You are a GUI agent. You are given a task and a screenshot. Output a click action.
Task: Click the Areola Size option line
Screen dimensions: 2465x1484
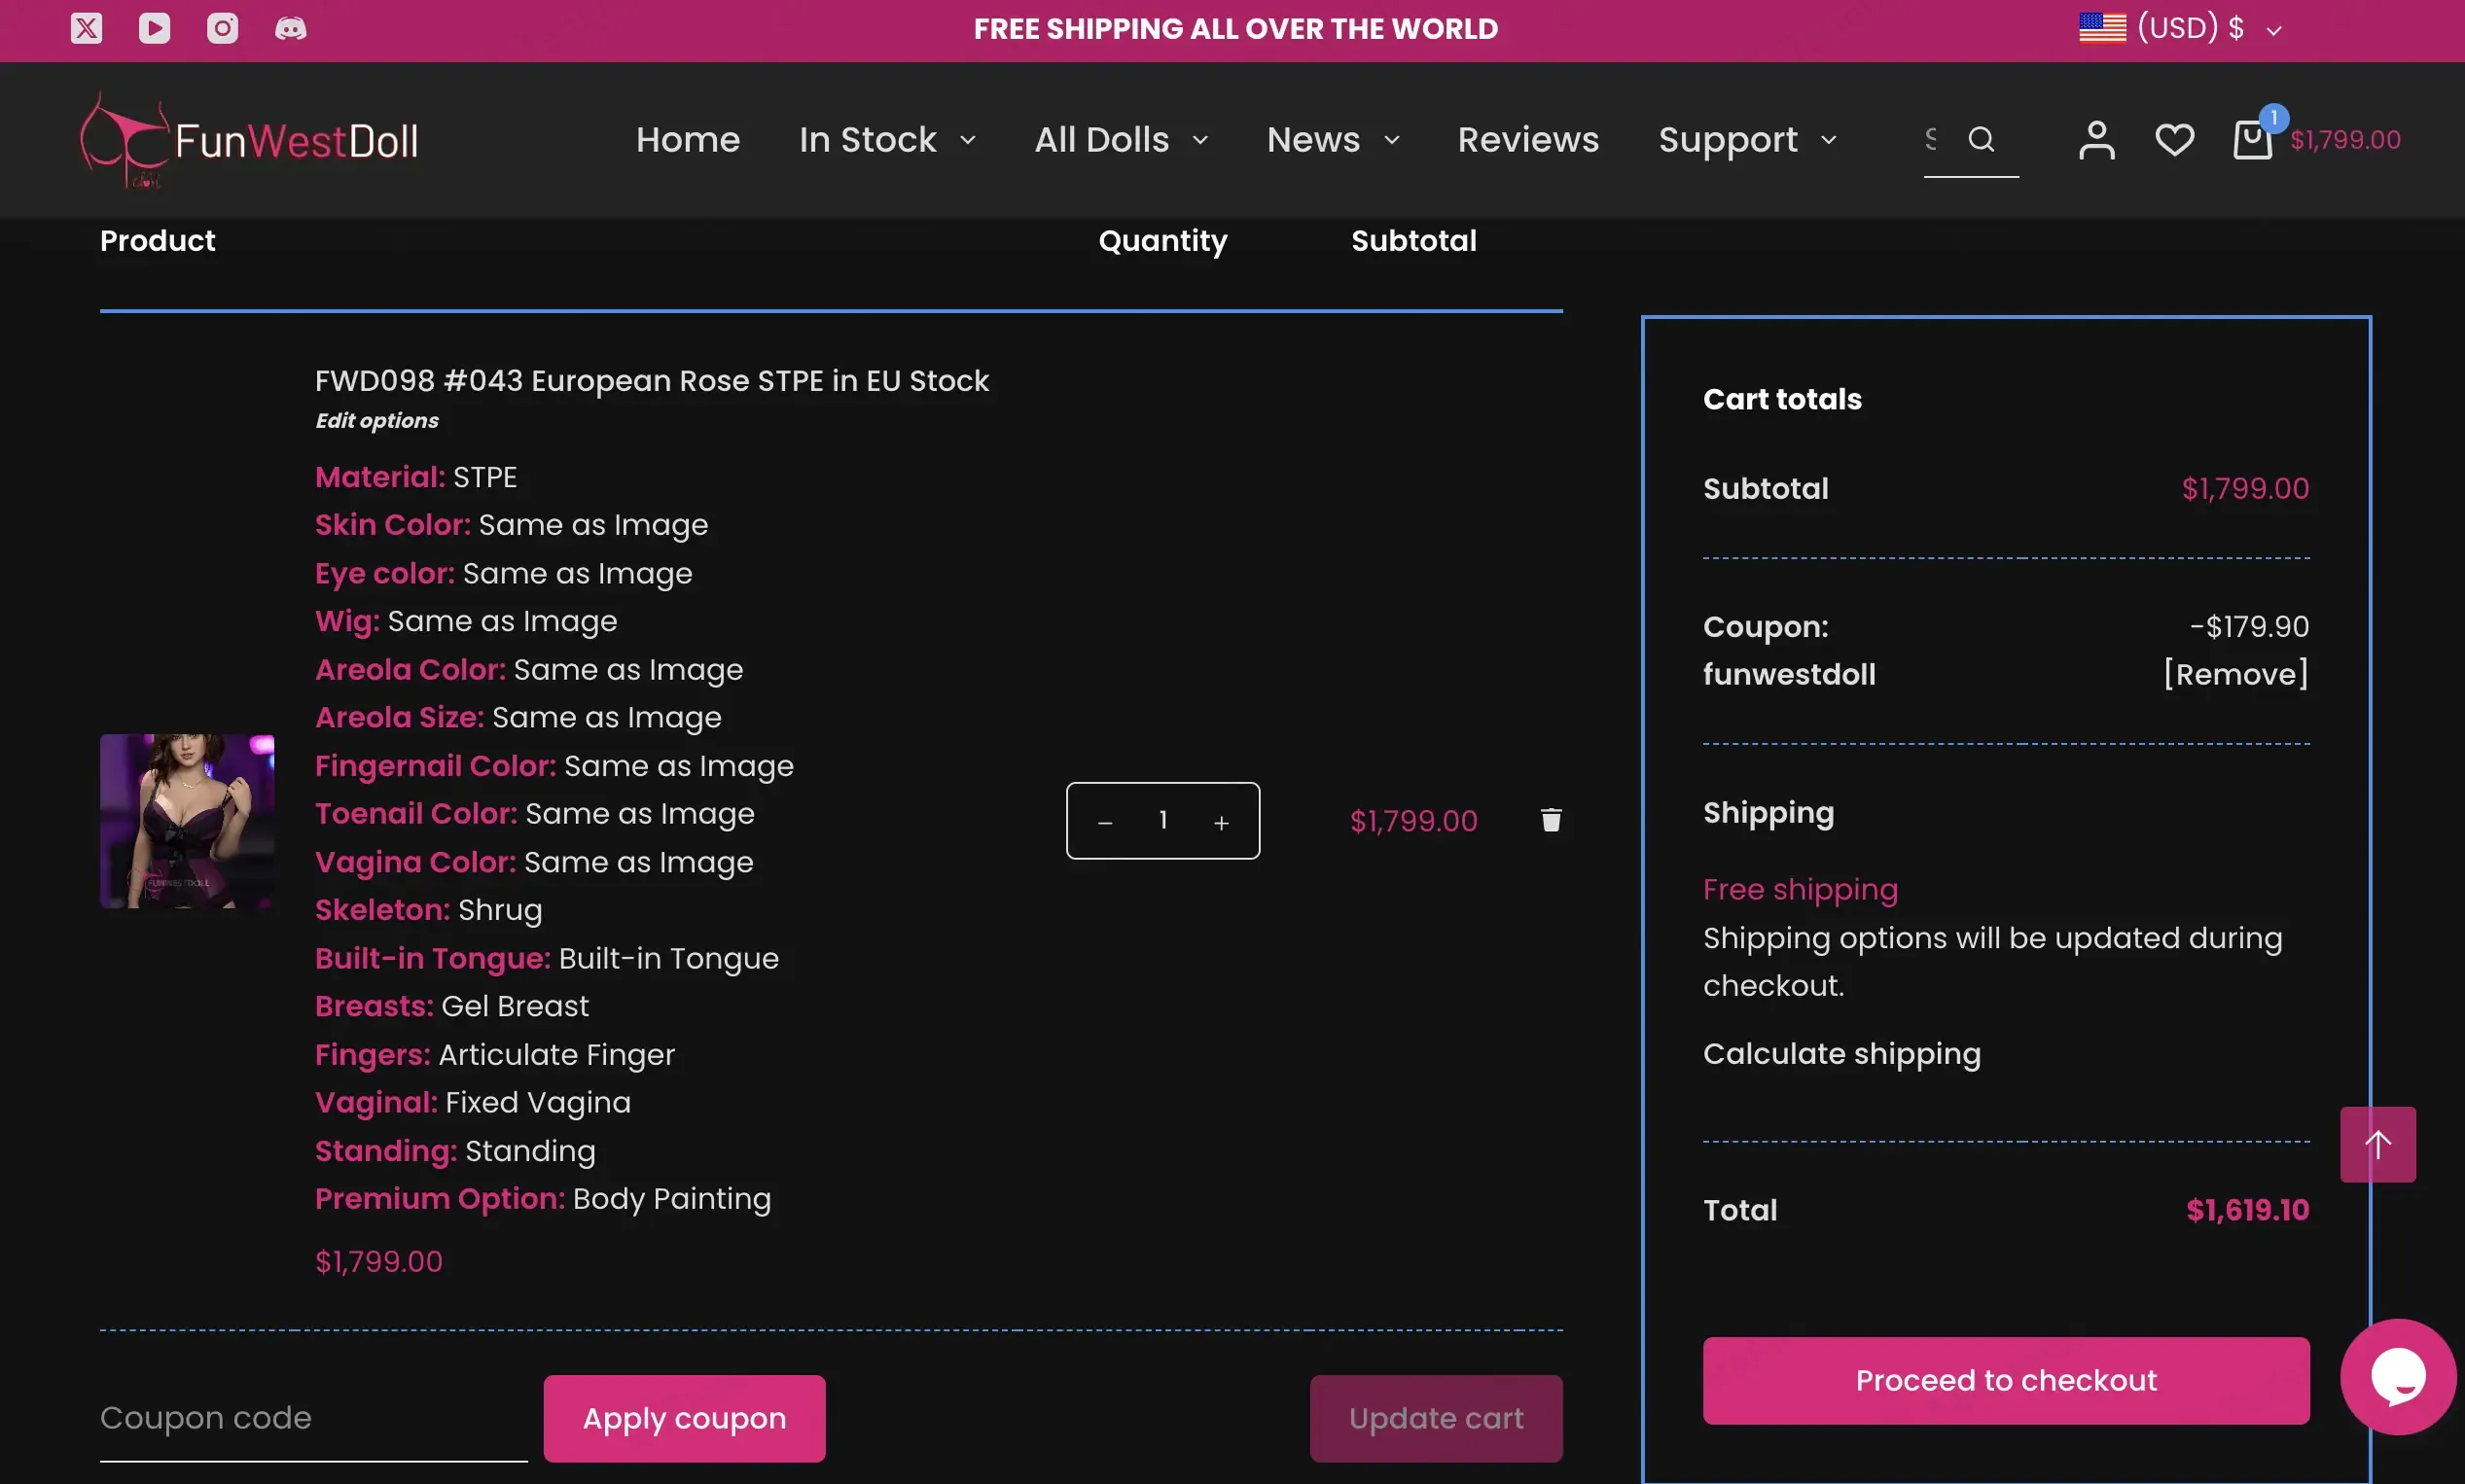[x=518, y=718]
